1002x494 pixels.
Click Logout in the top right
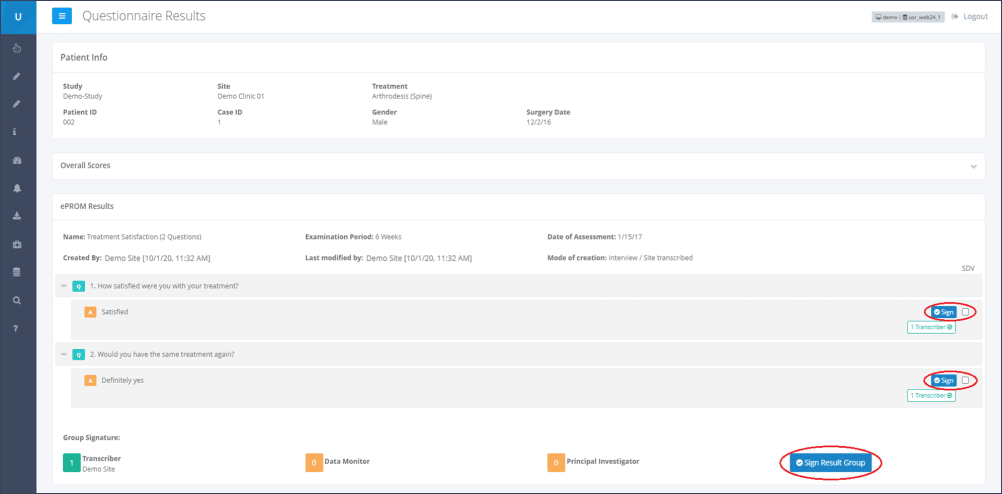click(969, 17)
